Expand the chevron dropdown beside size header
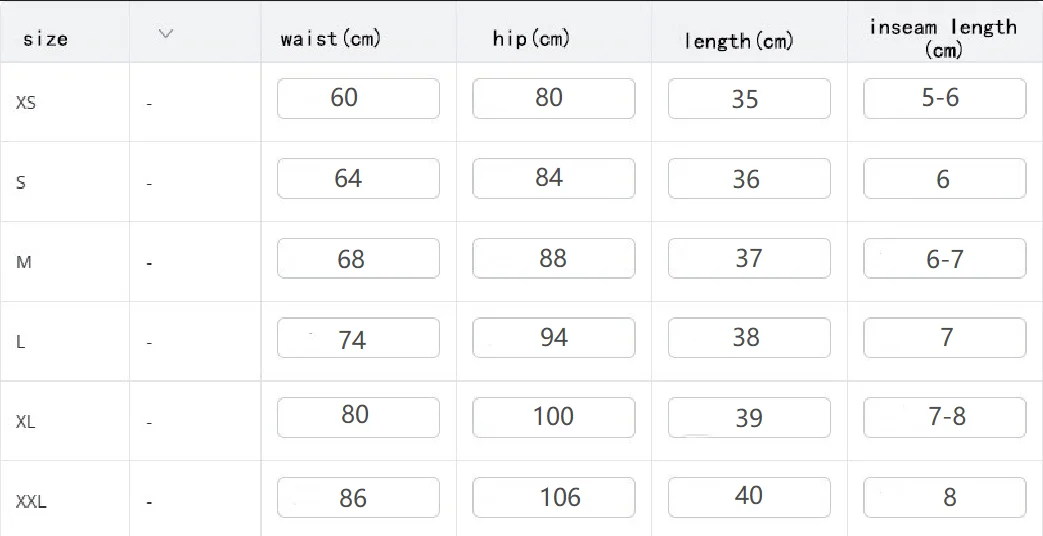Screen dimensions: 1043x536 coord(166,34)
